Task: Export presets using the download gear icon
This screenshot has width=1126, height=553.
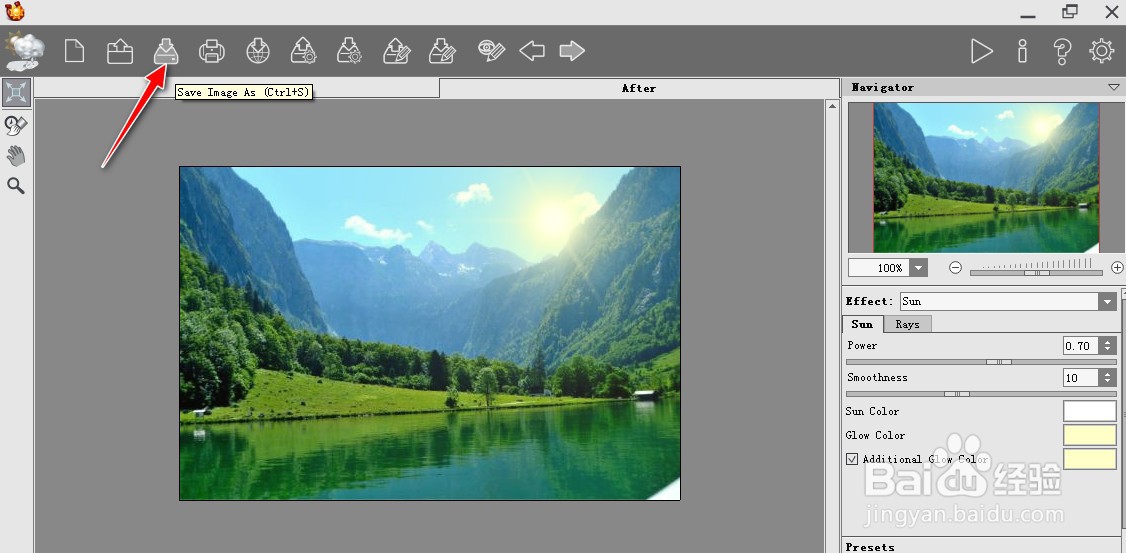Action: tap(350, 52)
